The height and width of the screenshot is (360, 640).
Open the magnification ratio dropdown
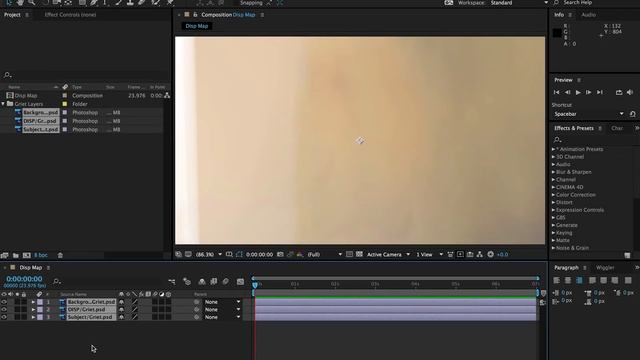click(x=209, y=254)
